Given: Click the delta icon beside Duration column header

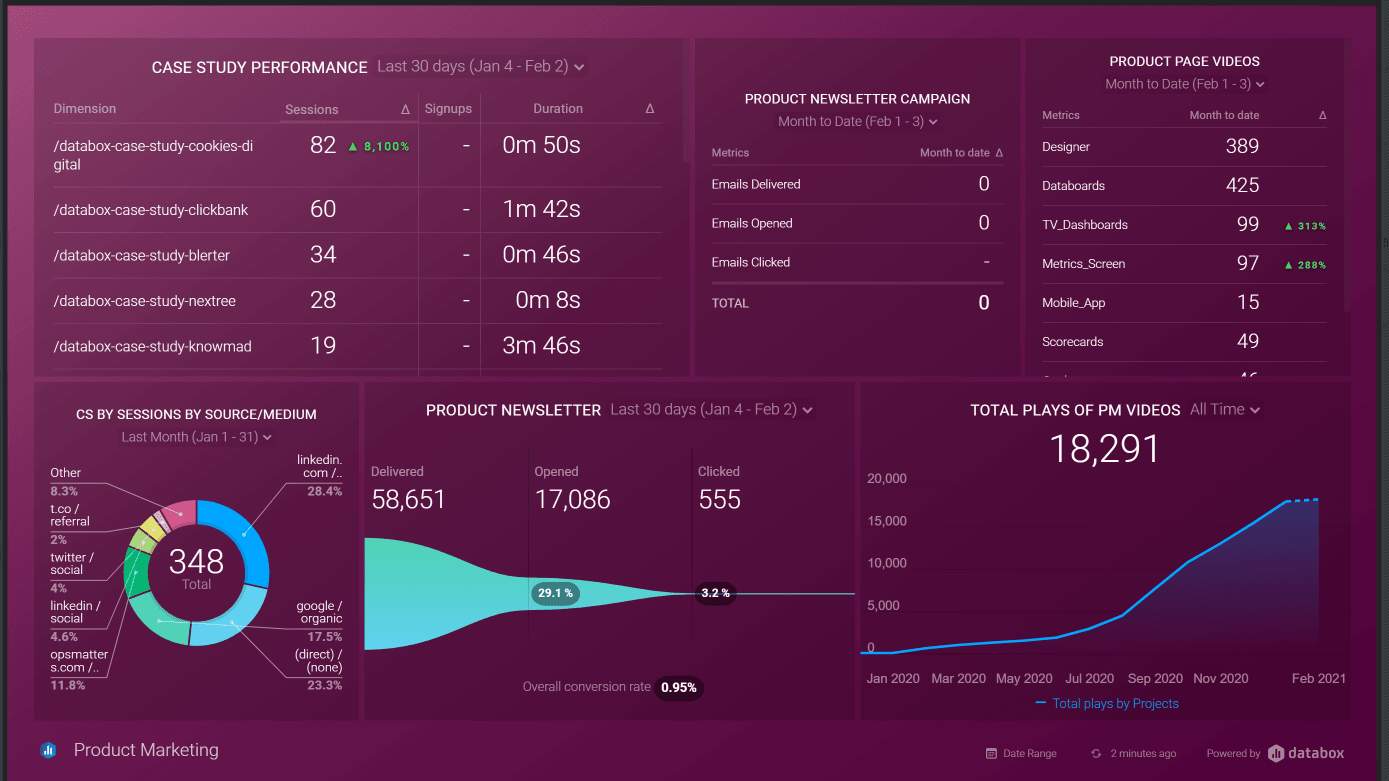Looking at the screenshot, I should 650,109.
